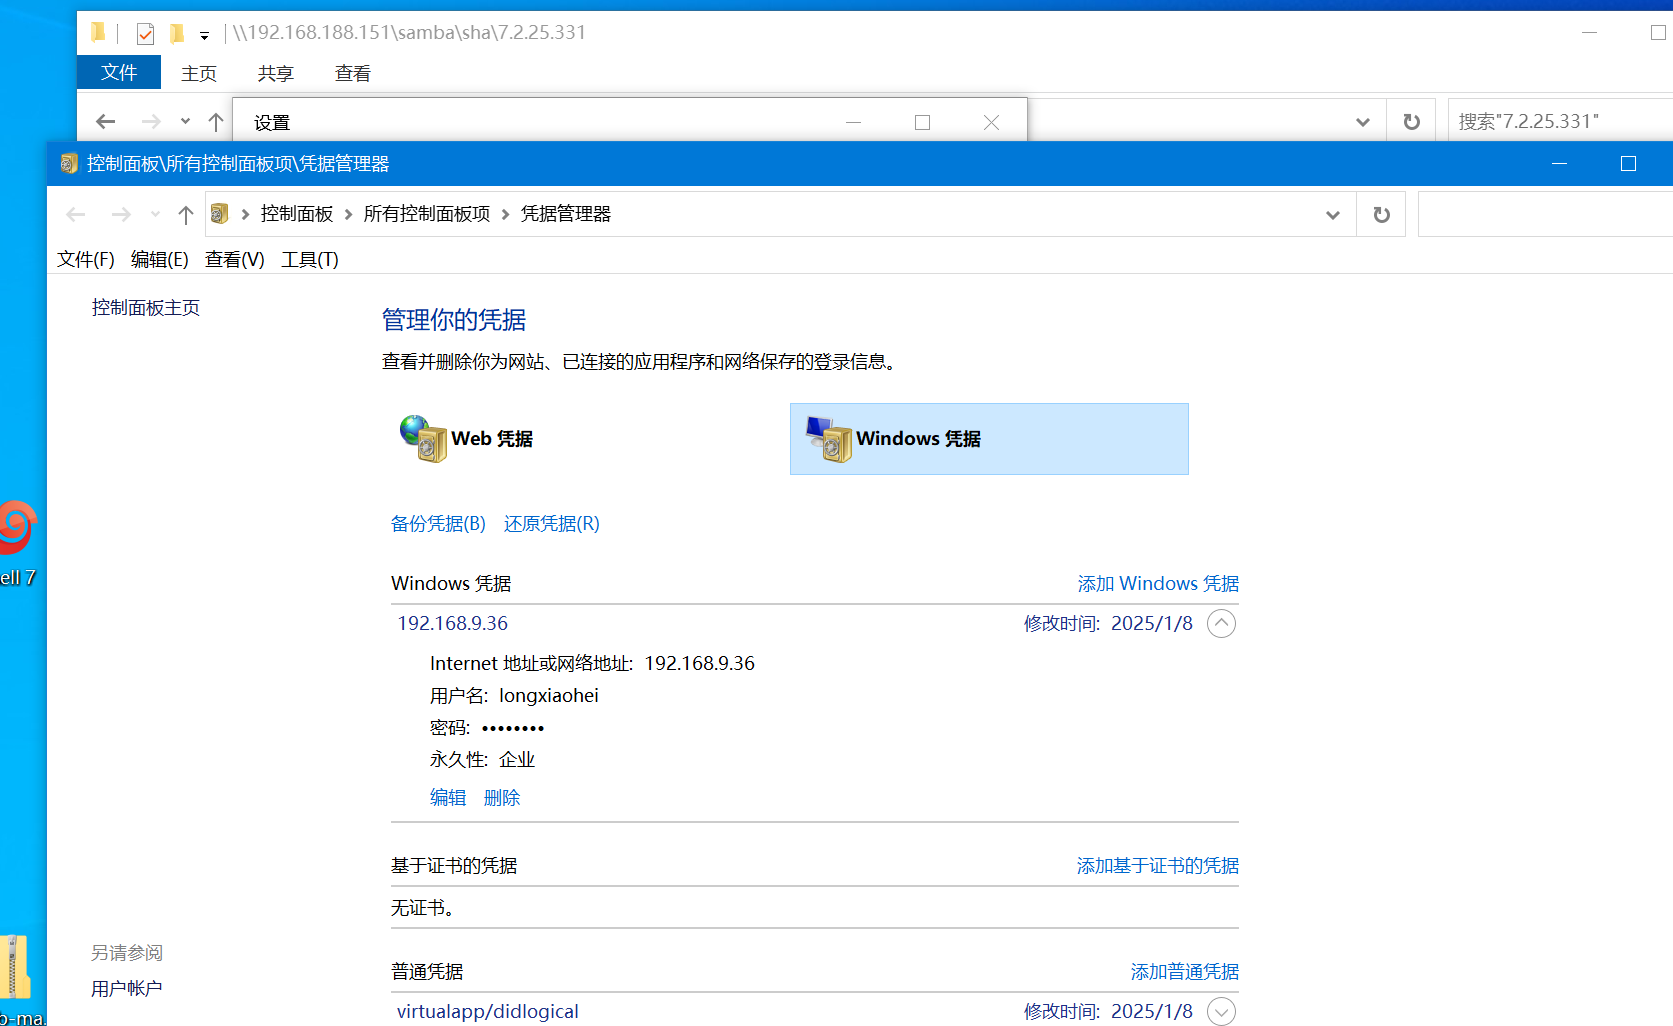
Task: Open the 编辑(E) menu
Action: click(x=160, y=260)
